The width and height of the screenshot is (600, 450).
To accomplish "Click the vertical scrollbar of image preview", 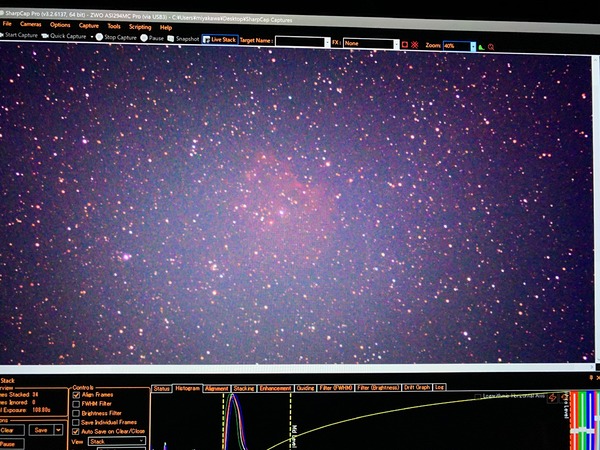I will (x=597, y=209).
